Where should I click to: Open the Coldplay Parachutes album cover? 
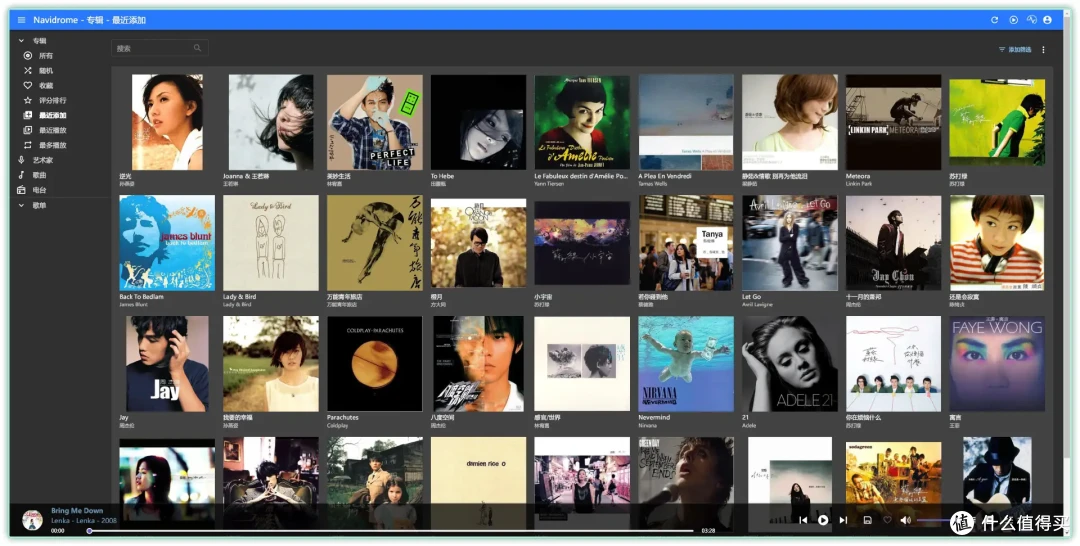(375, 364)
